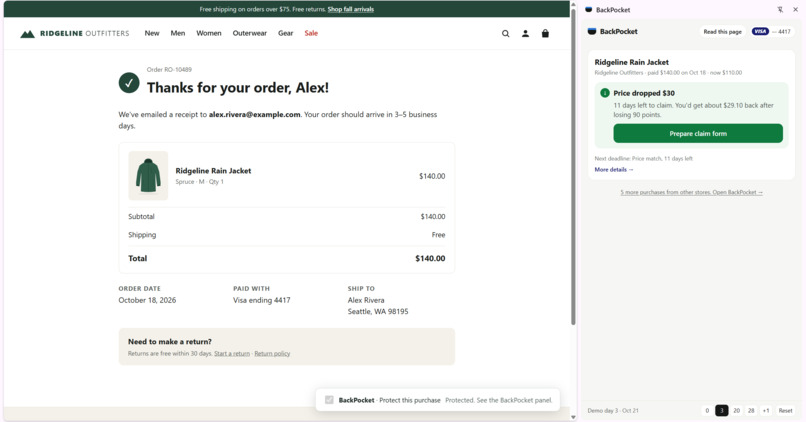Viewport: 806px width, 422px height.
Task: Open the store search icon
Action: pyautogui.click(x=505, y=33)
